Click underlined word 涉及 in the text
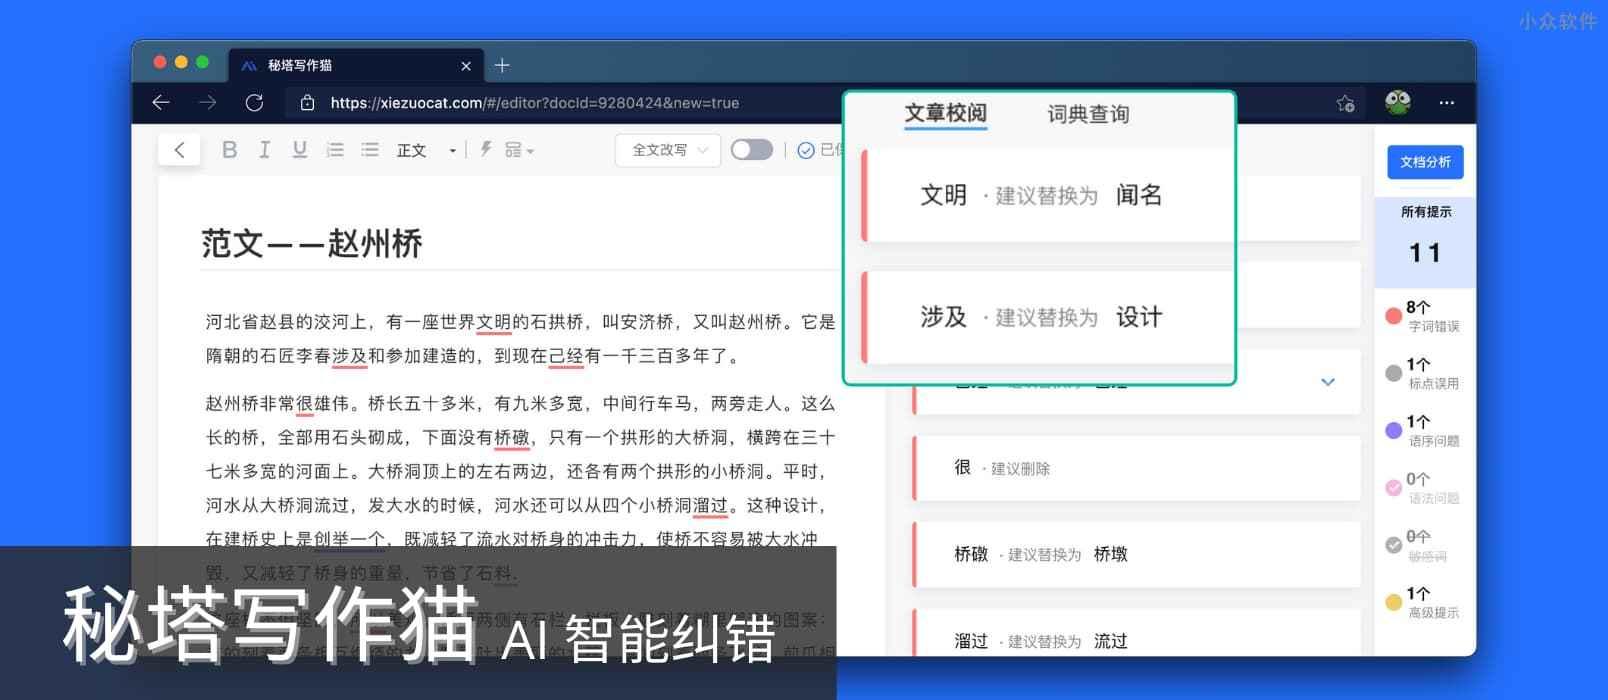Viewport: 1608px width, 700px height. pyautogui.click(x=349, y=356)
